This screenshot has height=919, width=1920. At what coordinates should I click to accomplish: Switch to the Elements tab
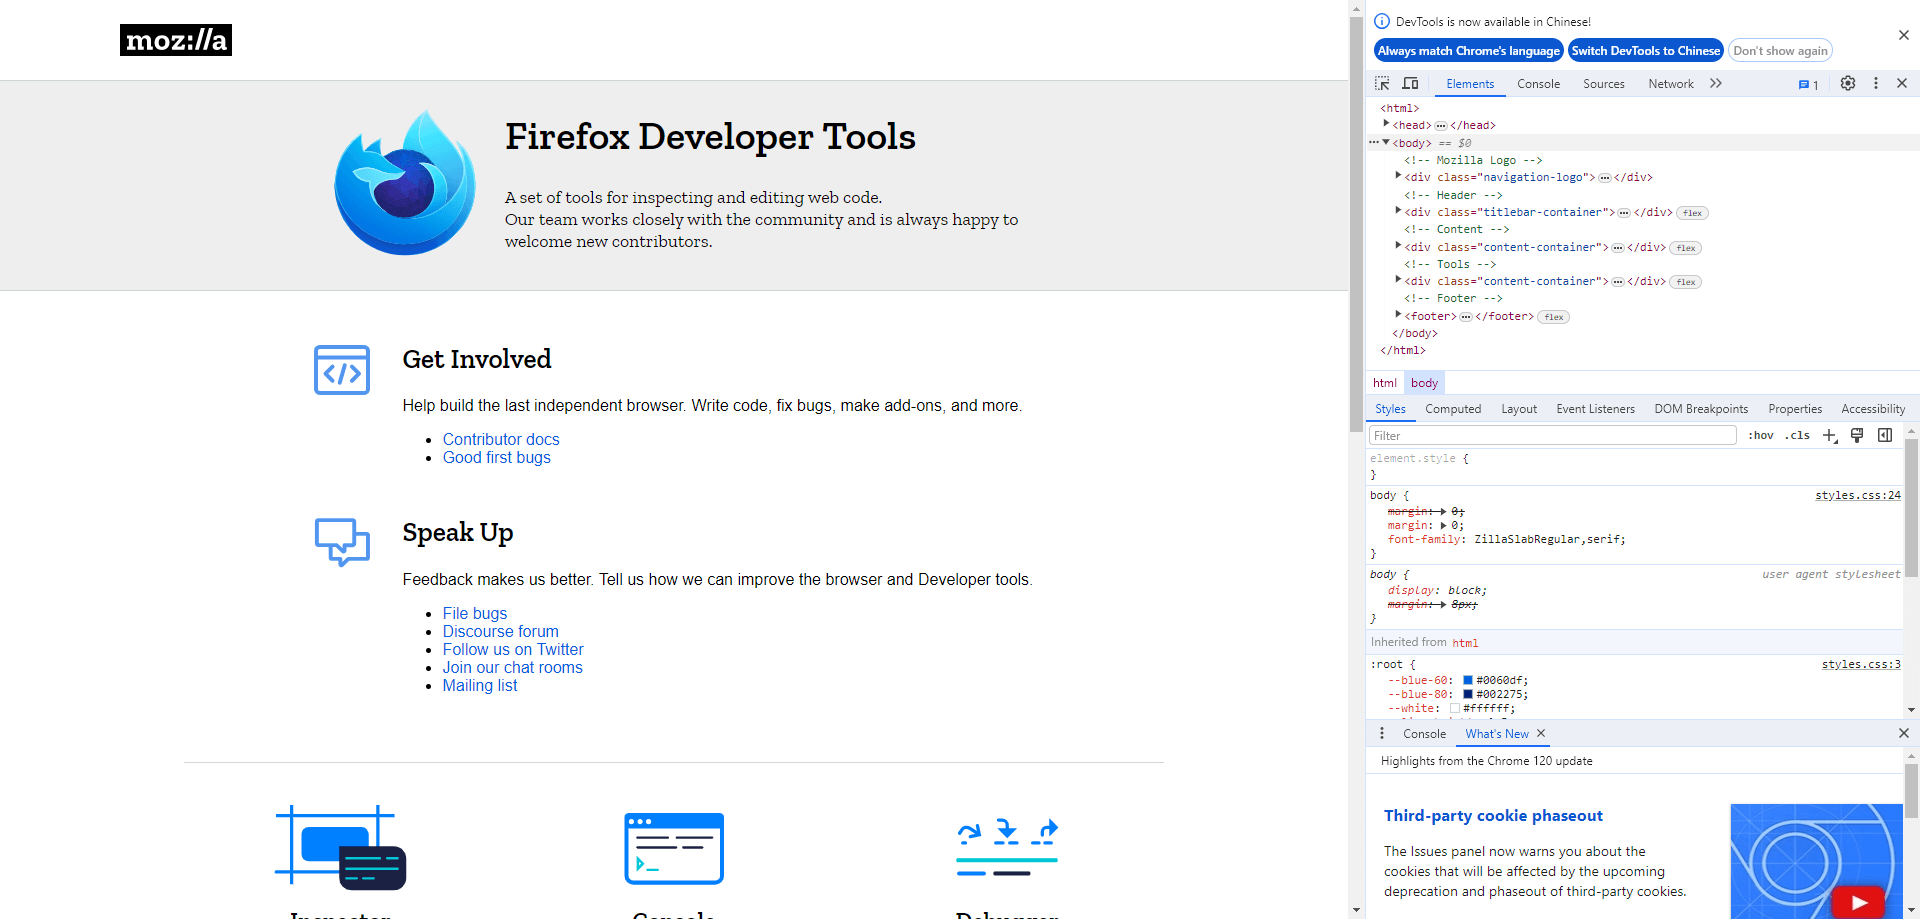pos(1470,84)
